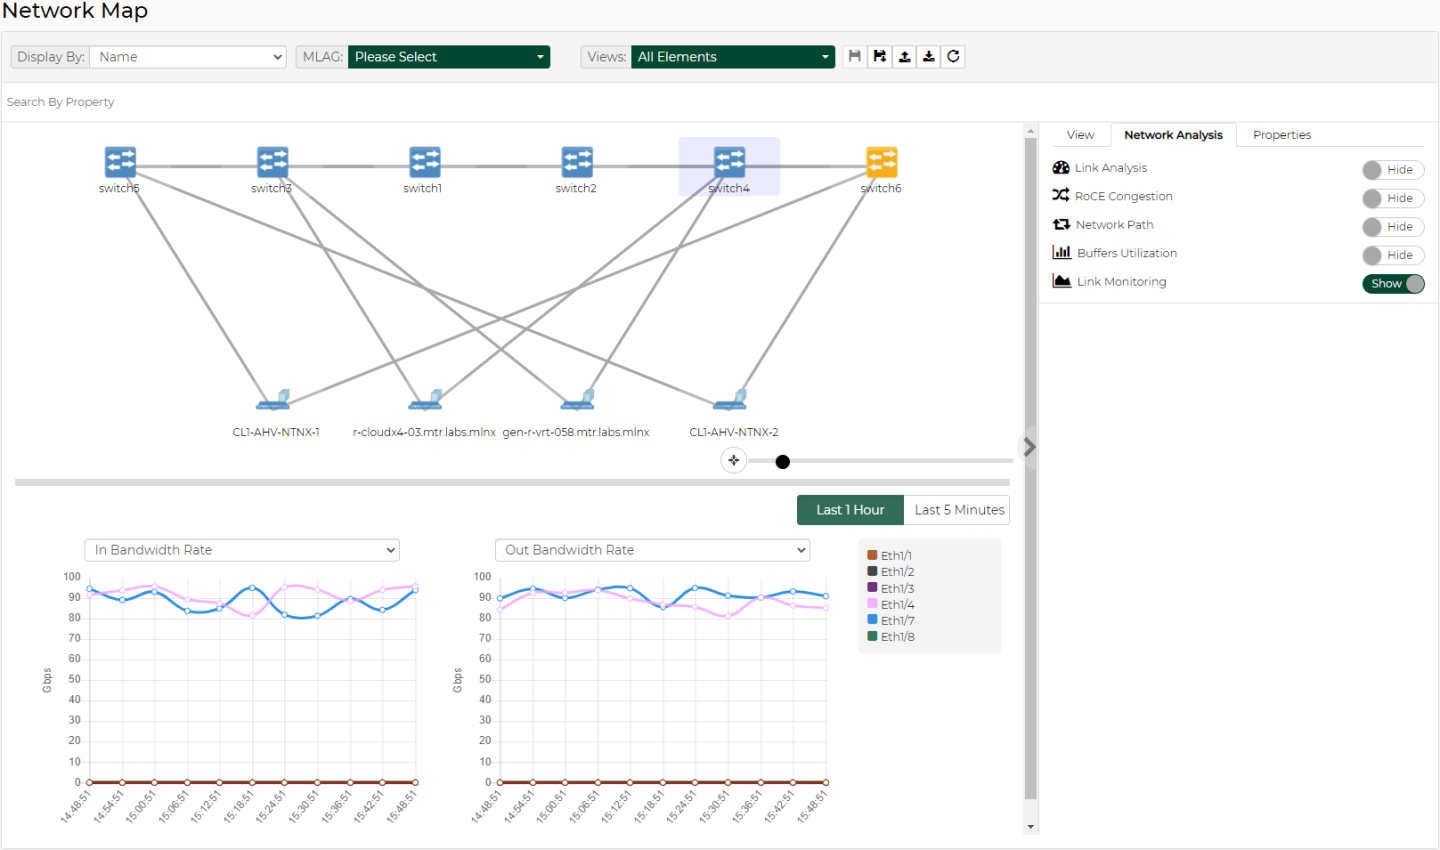1440x850 pixels.
Task: Click the upload icon in the toolbar
Action: tap(904, 57)
